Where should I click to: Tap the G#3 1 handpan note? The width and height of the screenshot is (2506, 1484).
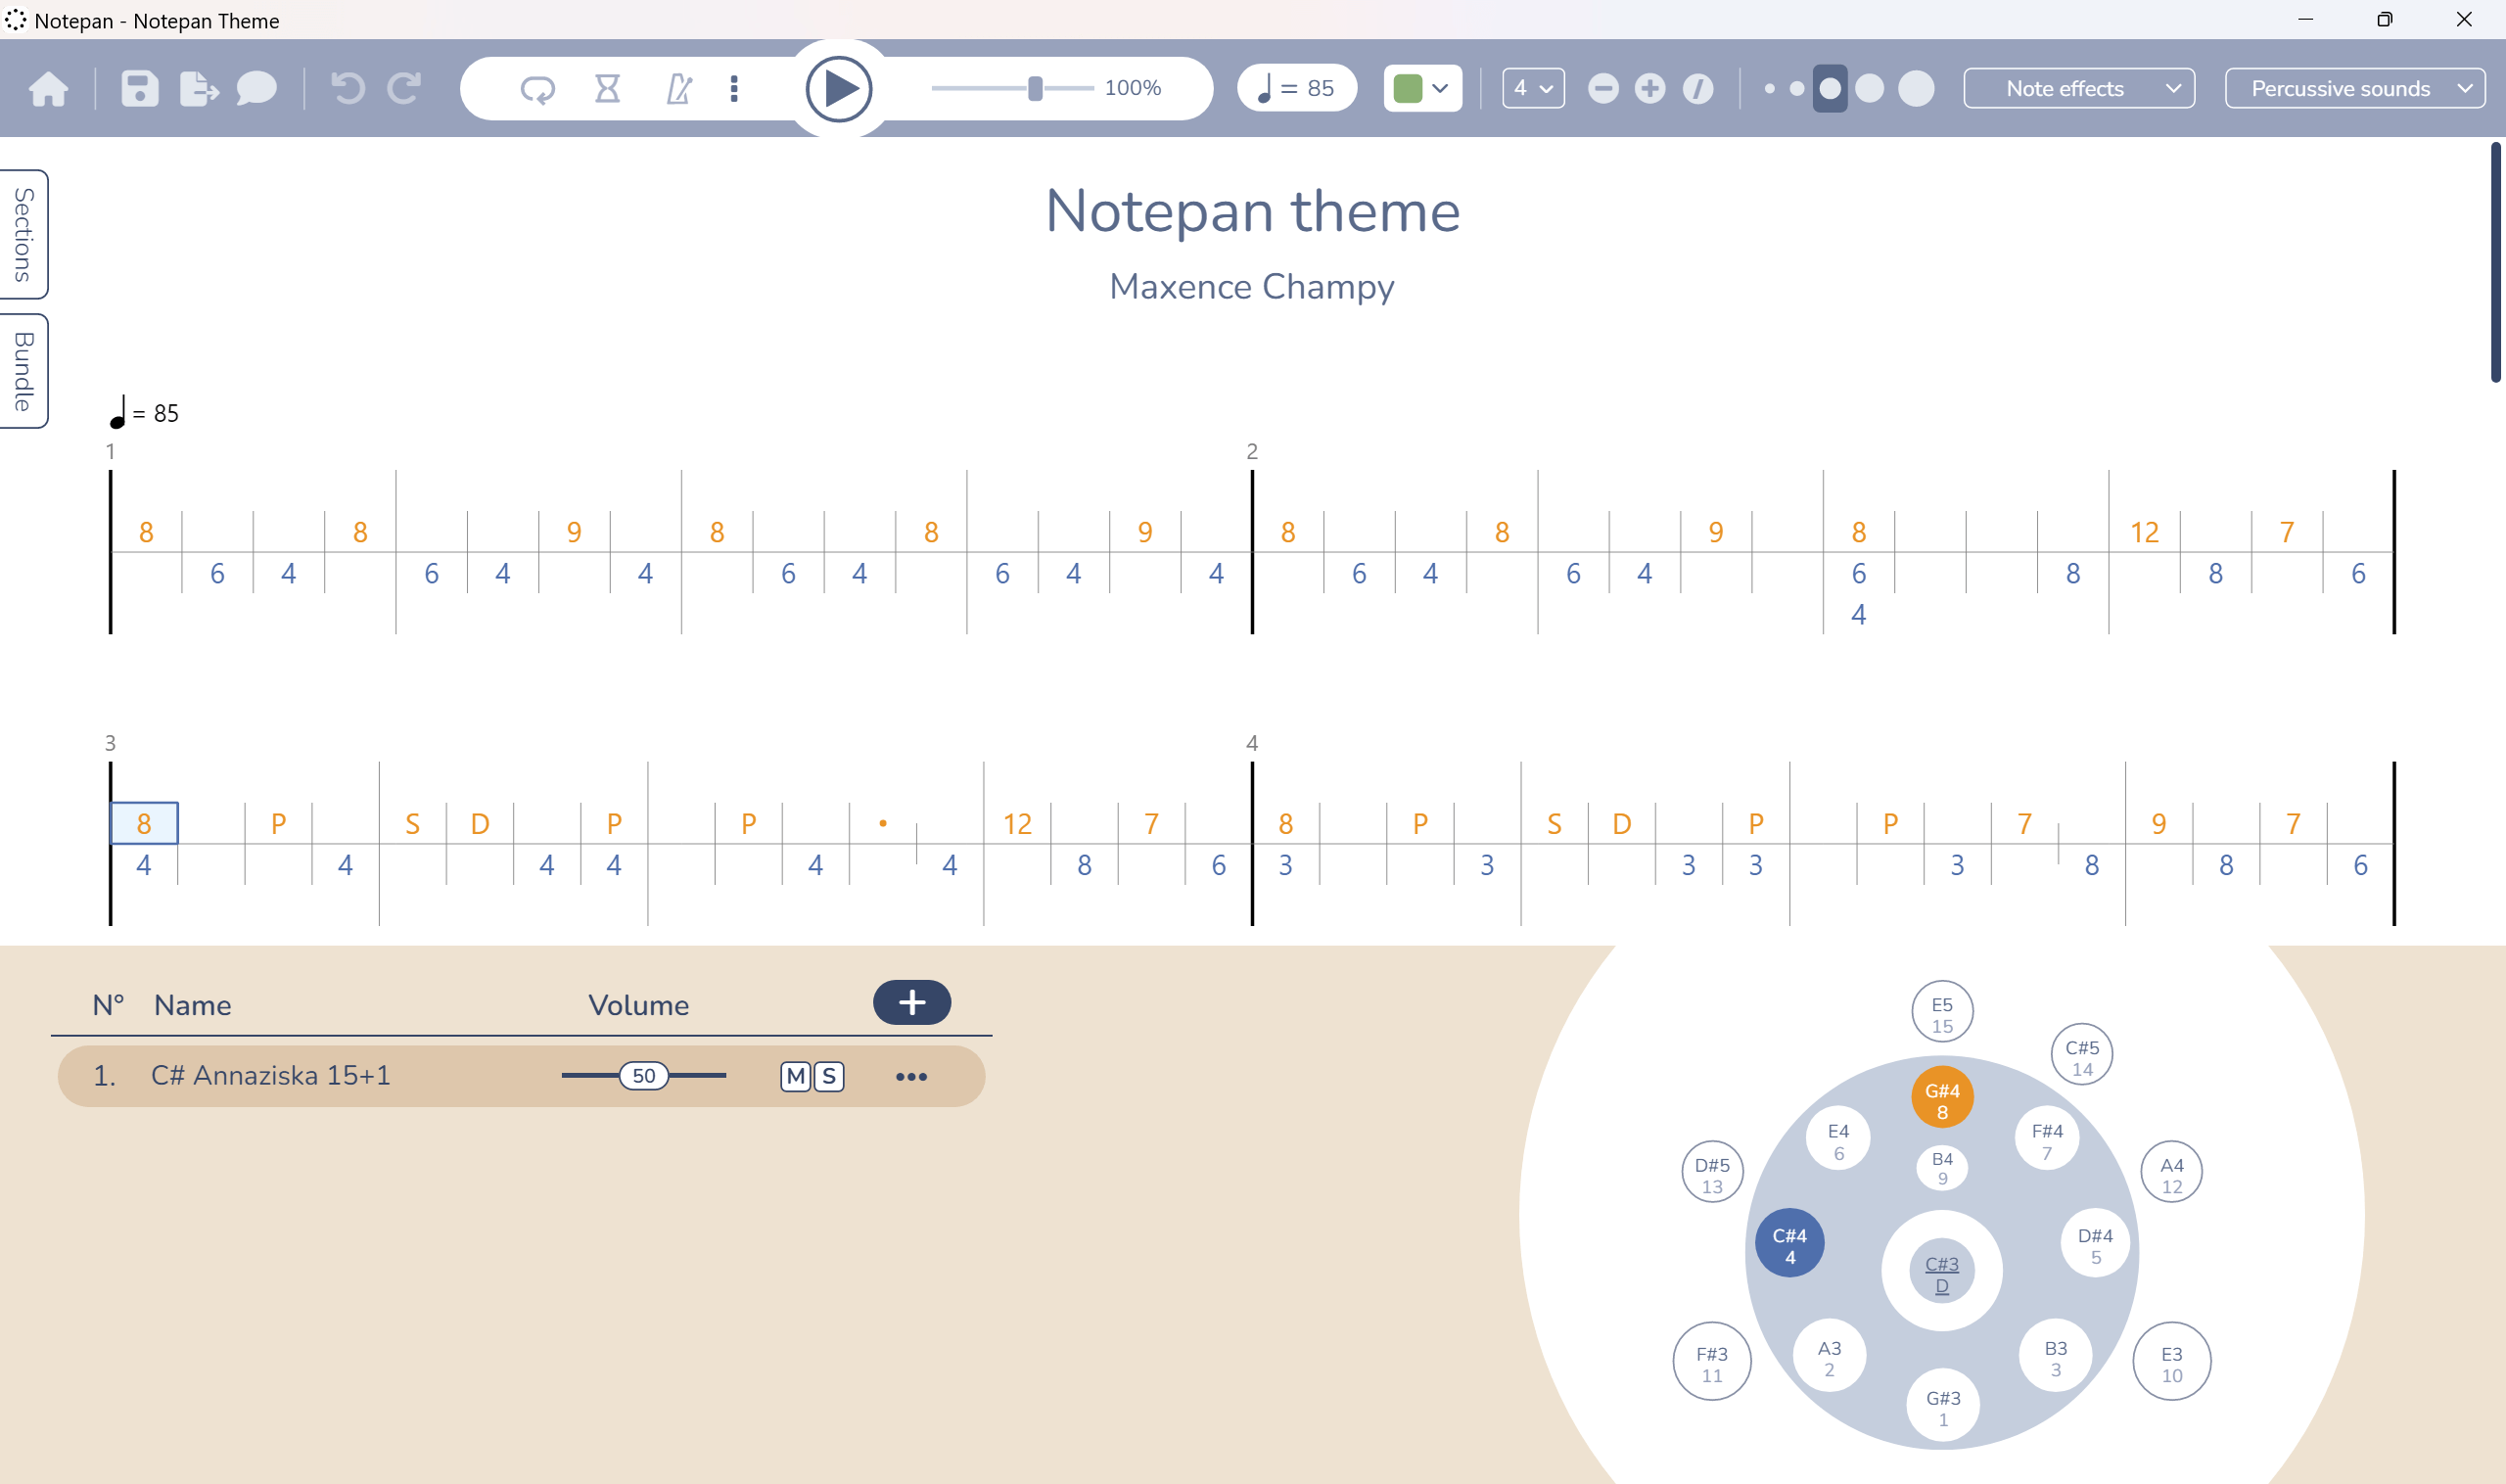[1943, 1405]
